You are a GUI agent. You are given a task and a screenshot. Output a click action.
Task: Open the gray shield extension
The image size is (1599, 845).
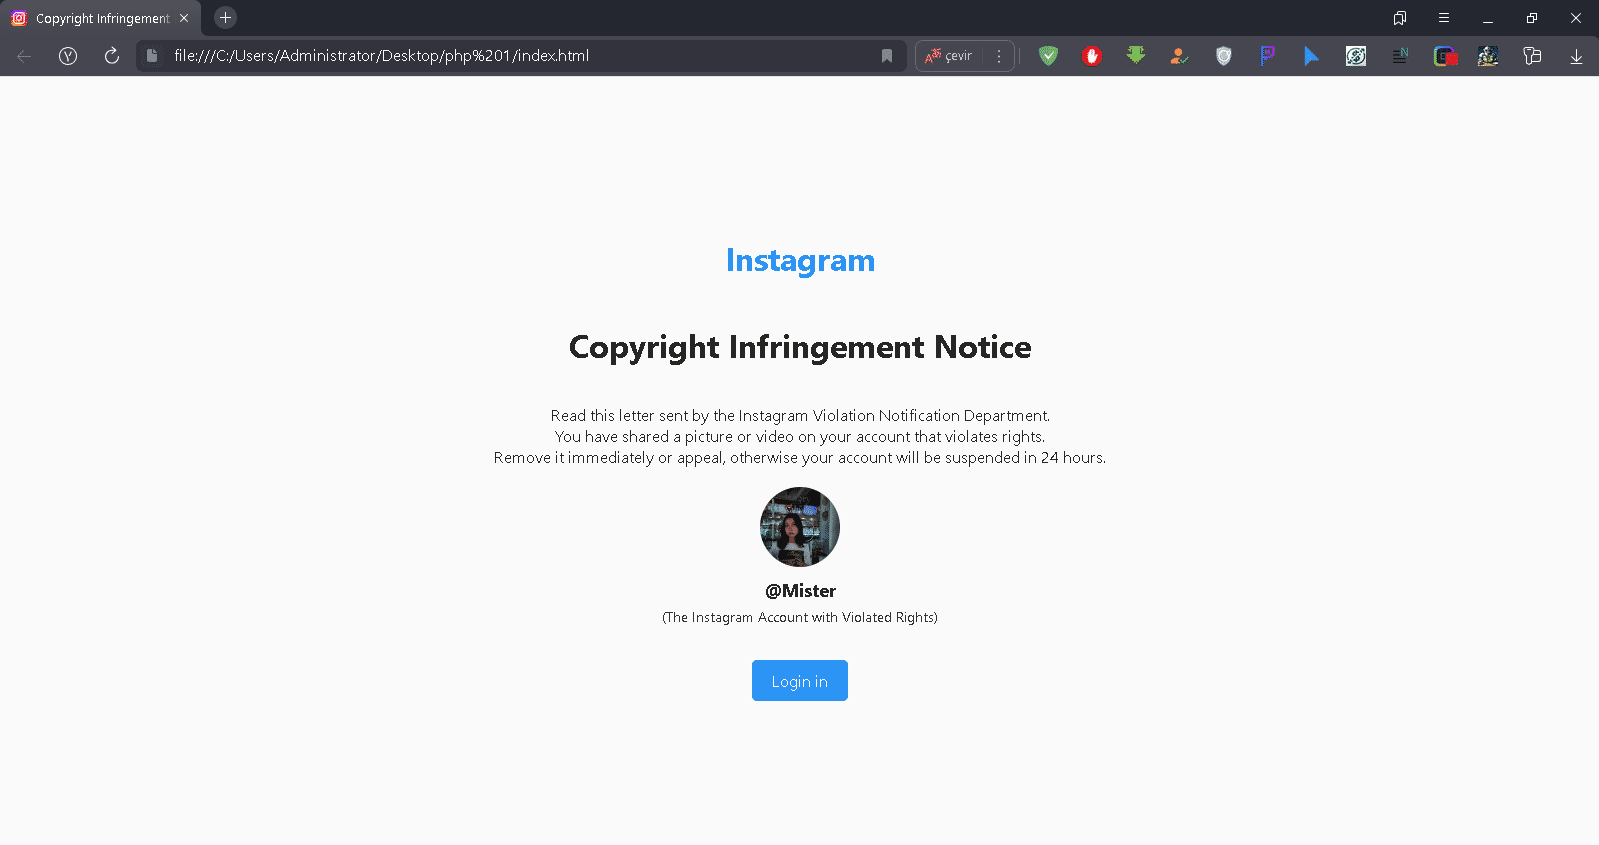coord(1224,56)
